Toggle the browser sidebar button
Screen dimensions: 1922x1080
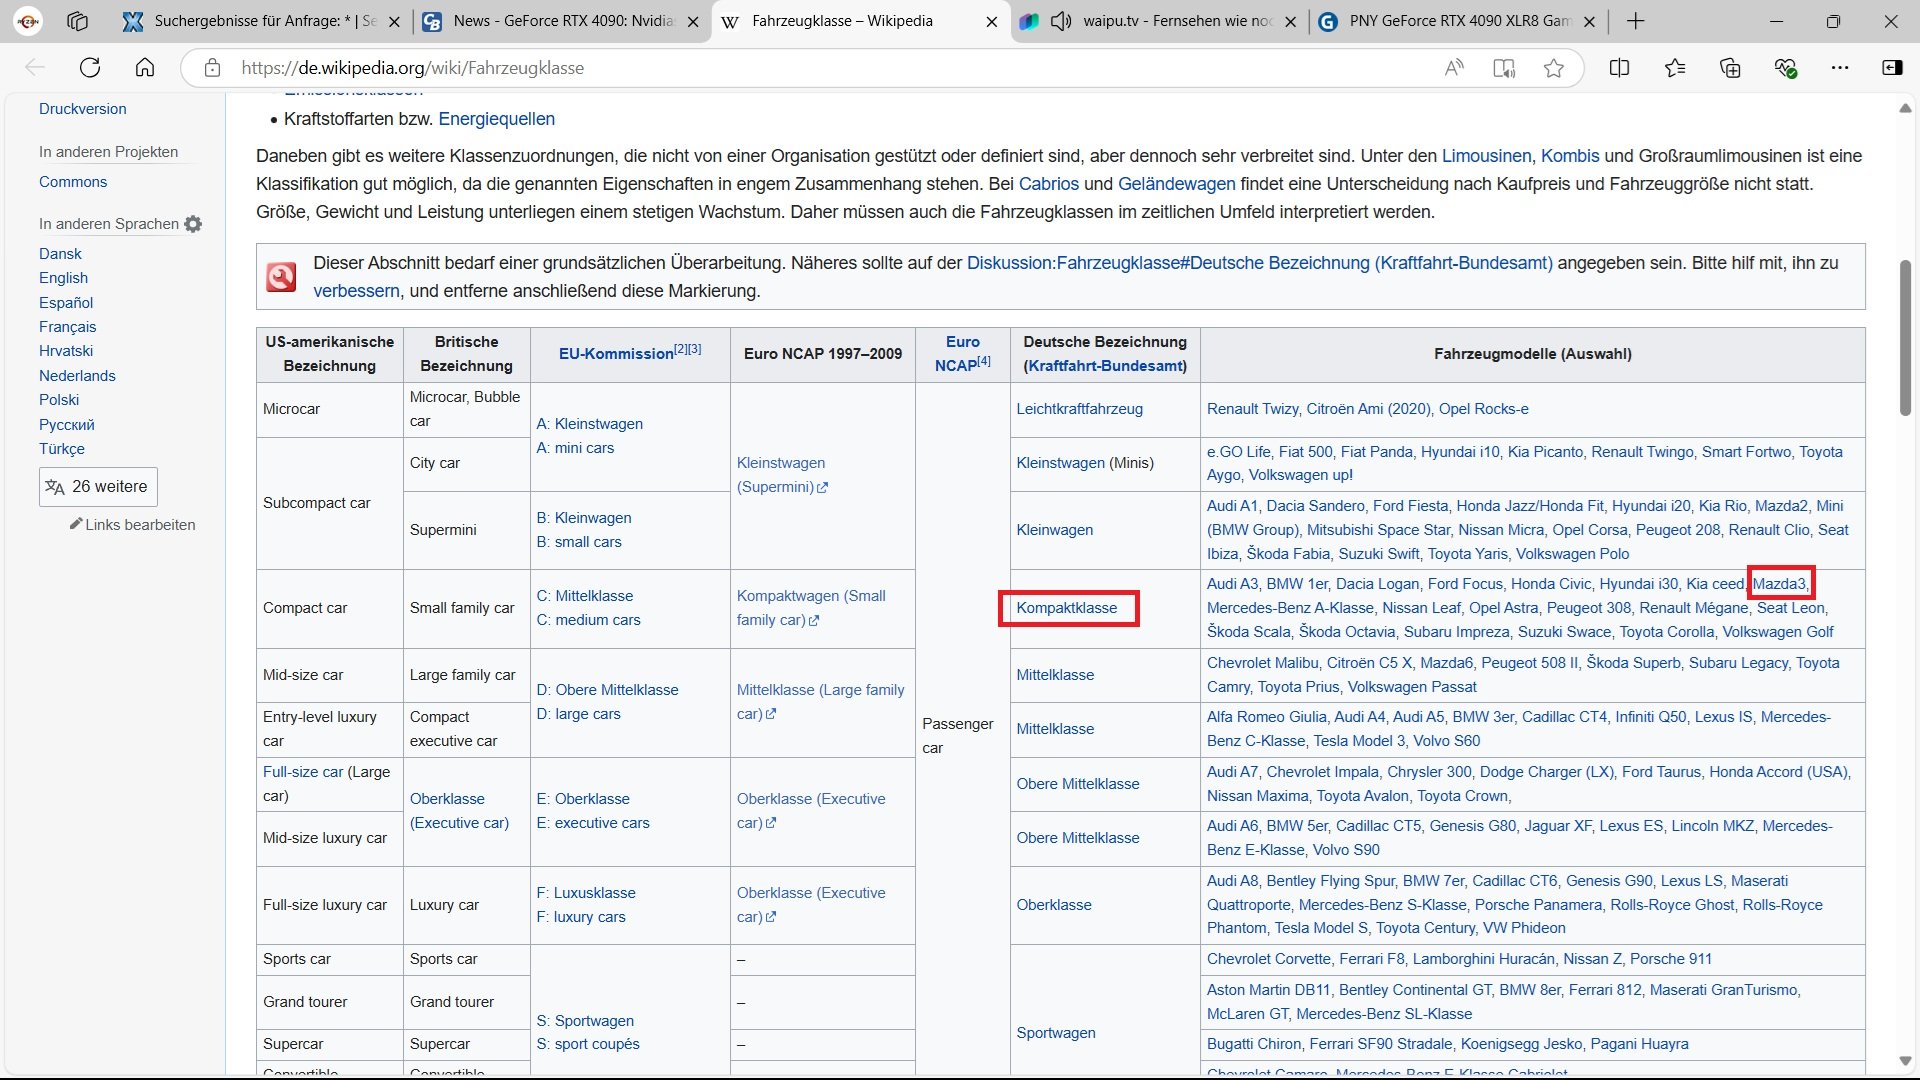1892,68
